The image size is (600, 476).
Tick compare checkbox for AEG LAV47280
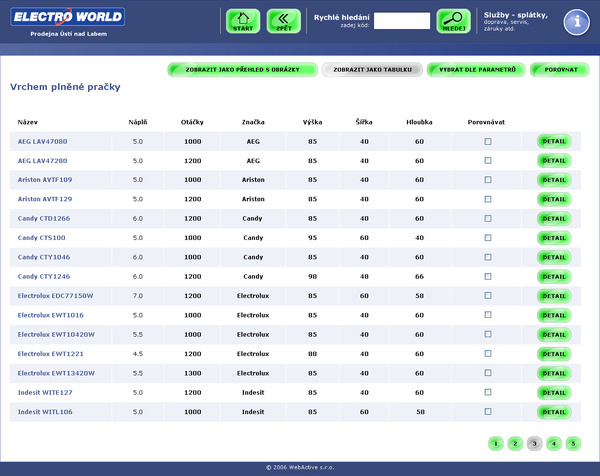(488, 161)
